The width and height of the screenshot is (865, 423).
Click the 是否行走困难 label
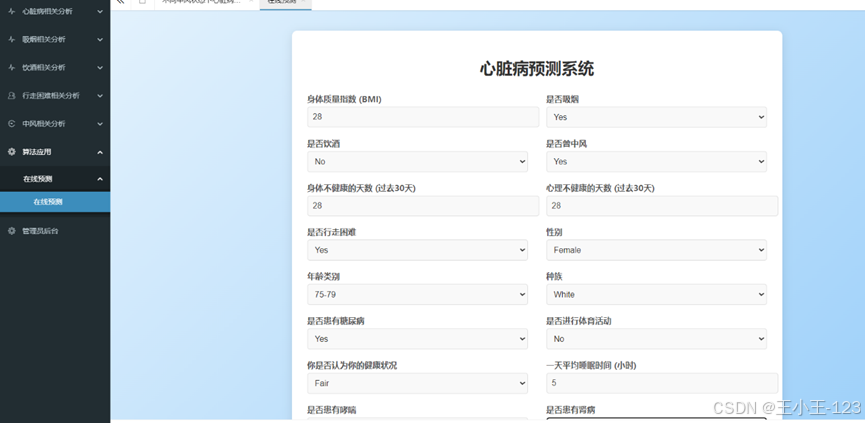332,233
